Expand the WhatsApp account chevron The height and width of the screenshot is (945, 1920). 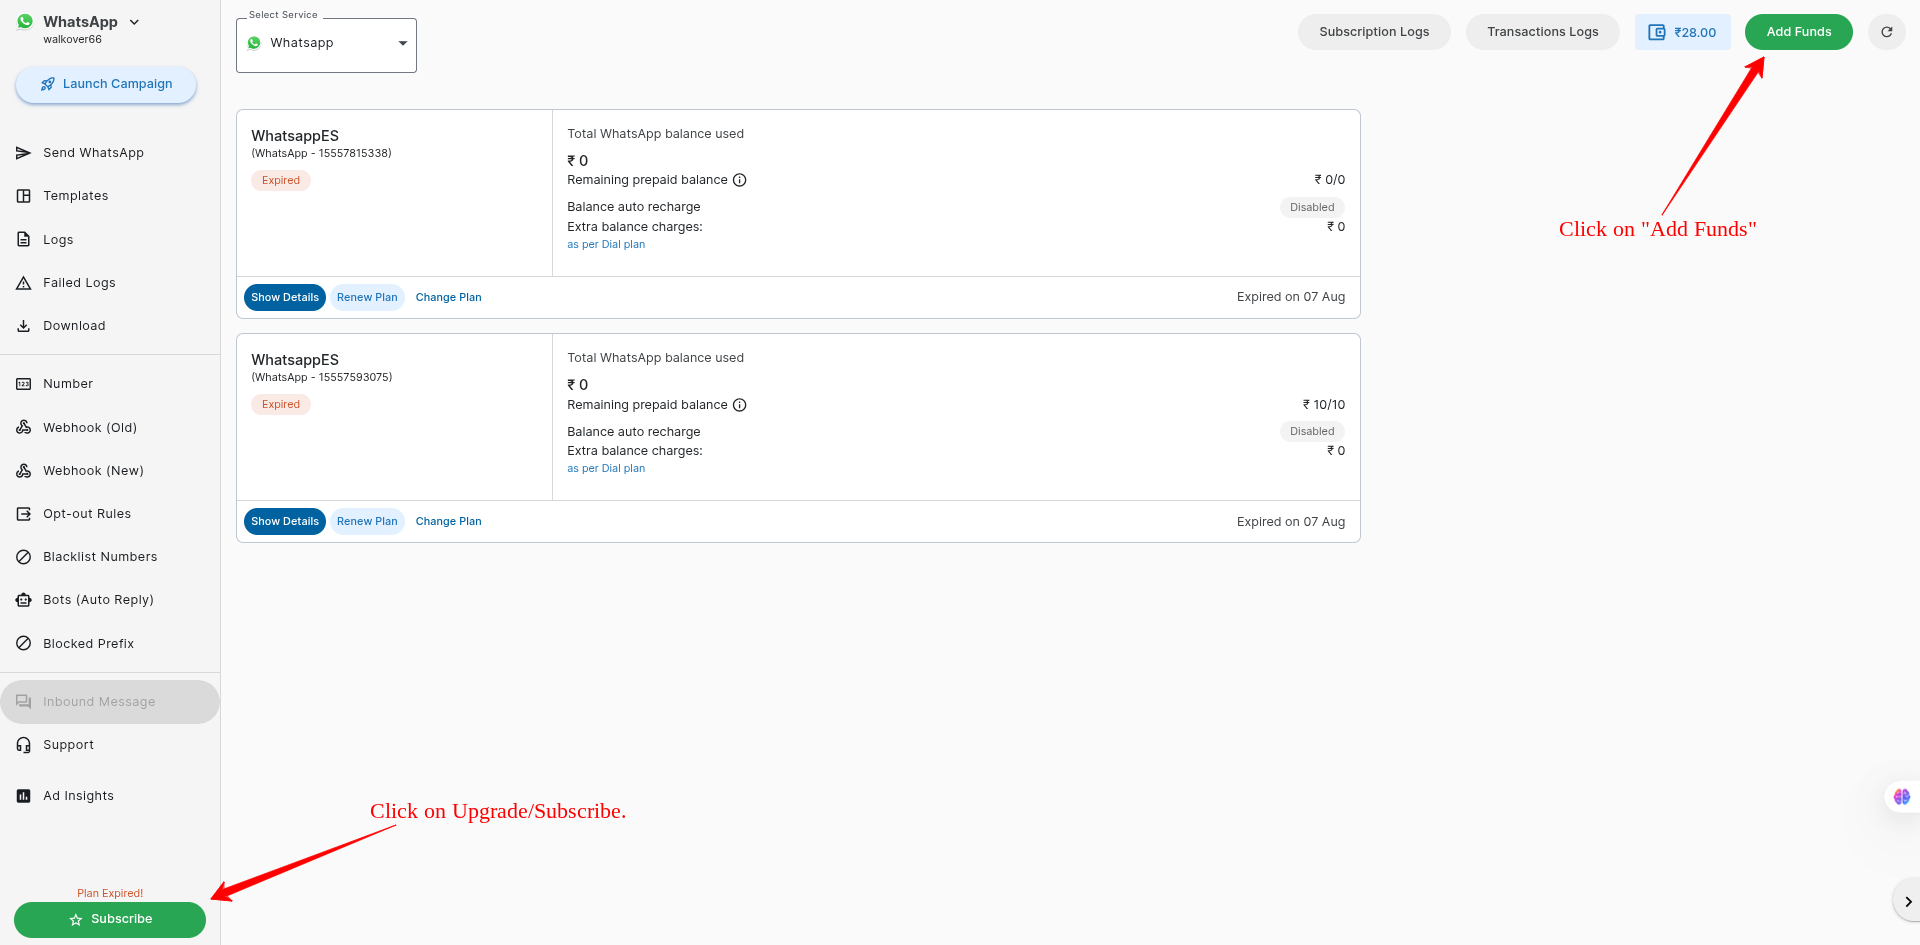[134, 22]
